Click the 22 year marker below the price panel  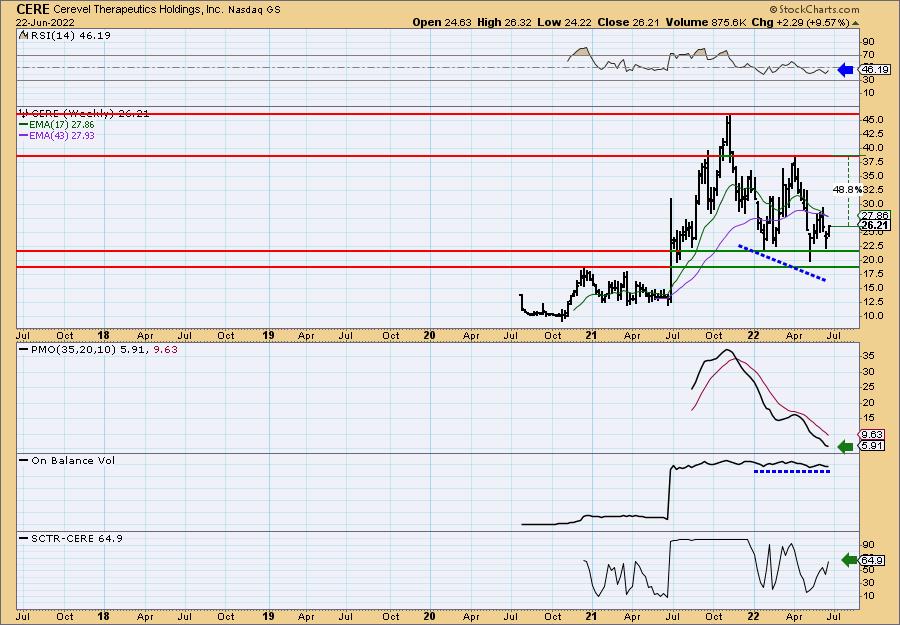(753, 335)
